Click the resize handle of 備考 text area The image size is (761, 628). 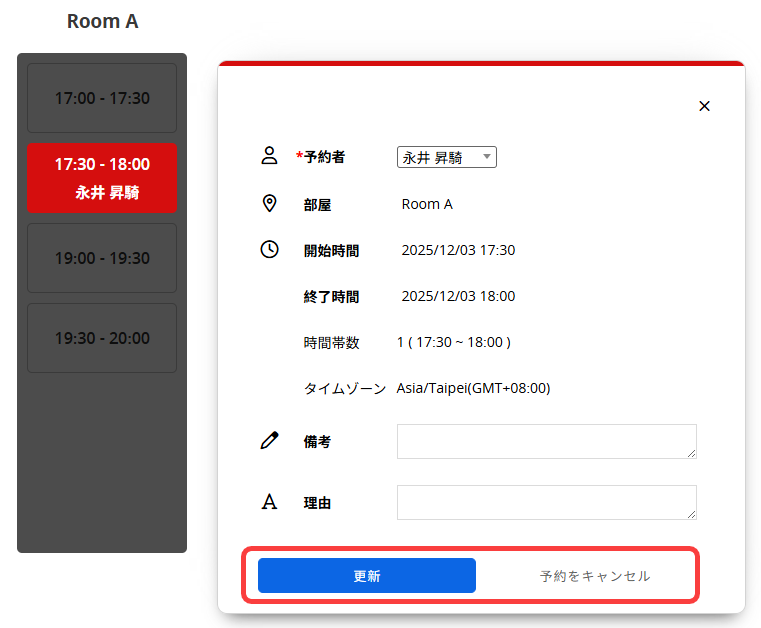point(691,453)
